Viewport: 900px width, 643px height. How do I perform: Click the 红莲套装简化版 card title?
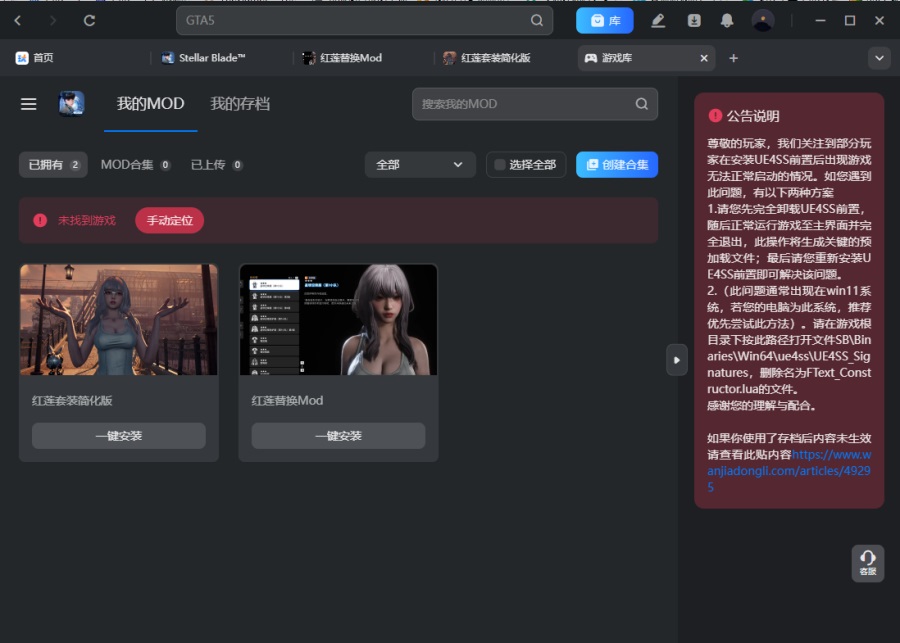tap(72, 401)
